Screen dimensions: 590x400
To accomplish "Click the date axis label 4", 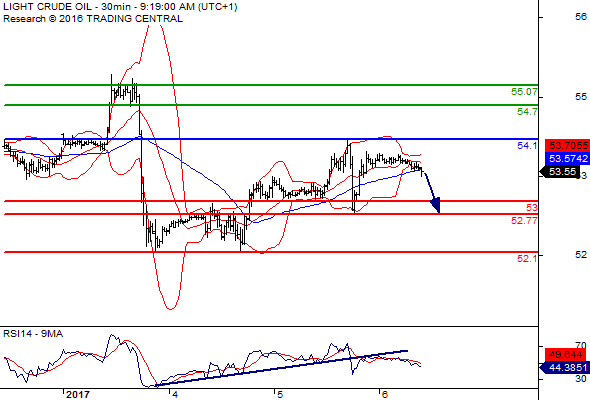I will tap(174, 394).
